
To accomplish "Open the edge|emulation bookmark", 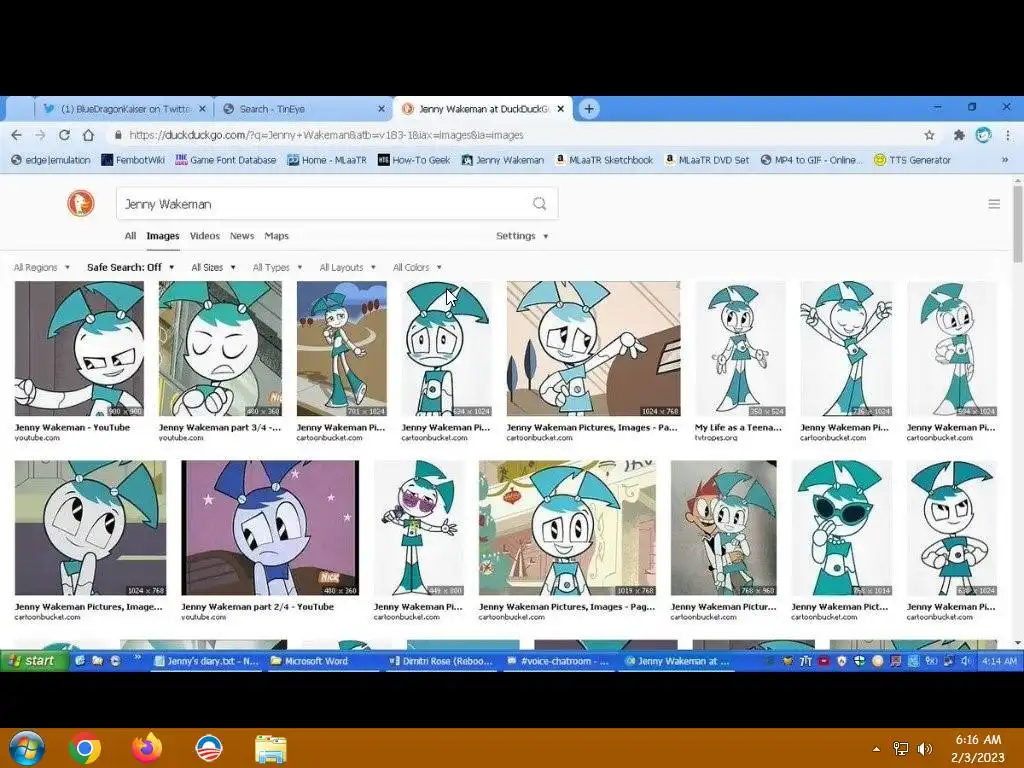I will 51,160.
